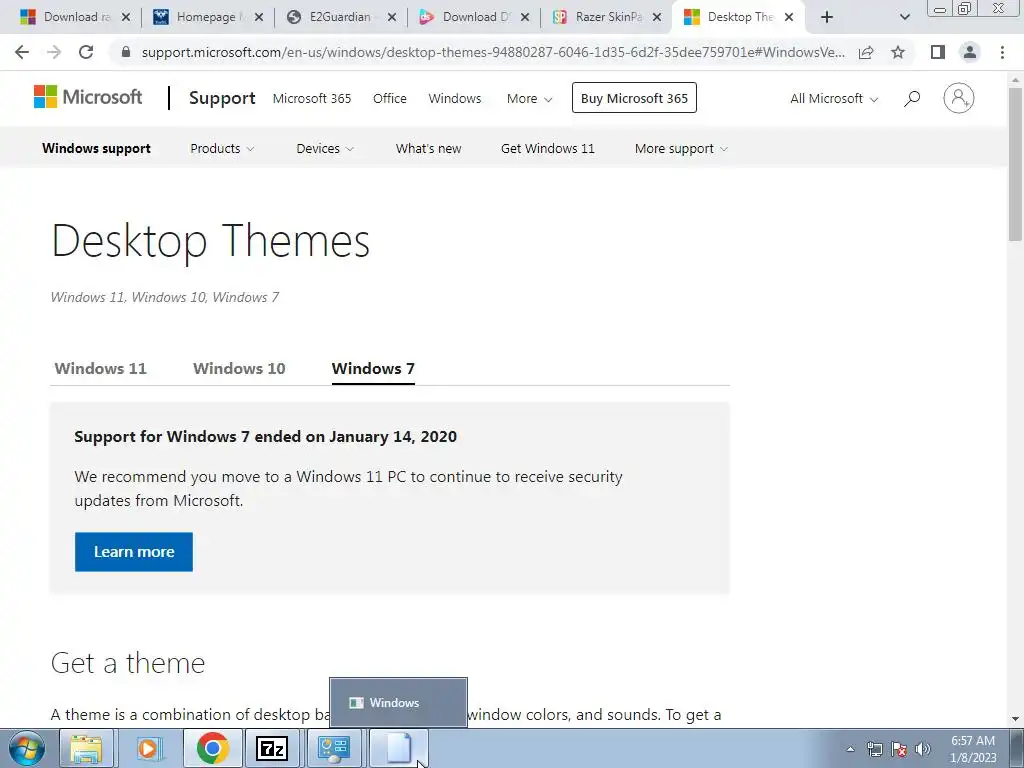Viewport: 1024px width, 768px height.
Task: Click the browser forward arrow
Action: [x=54, y=52]
